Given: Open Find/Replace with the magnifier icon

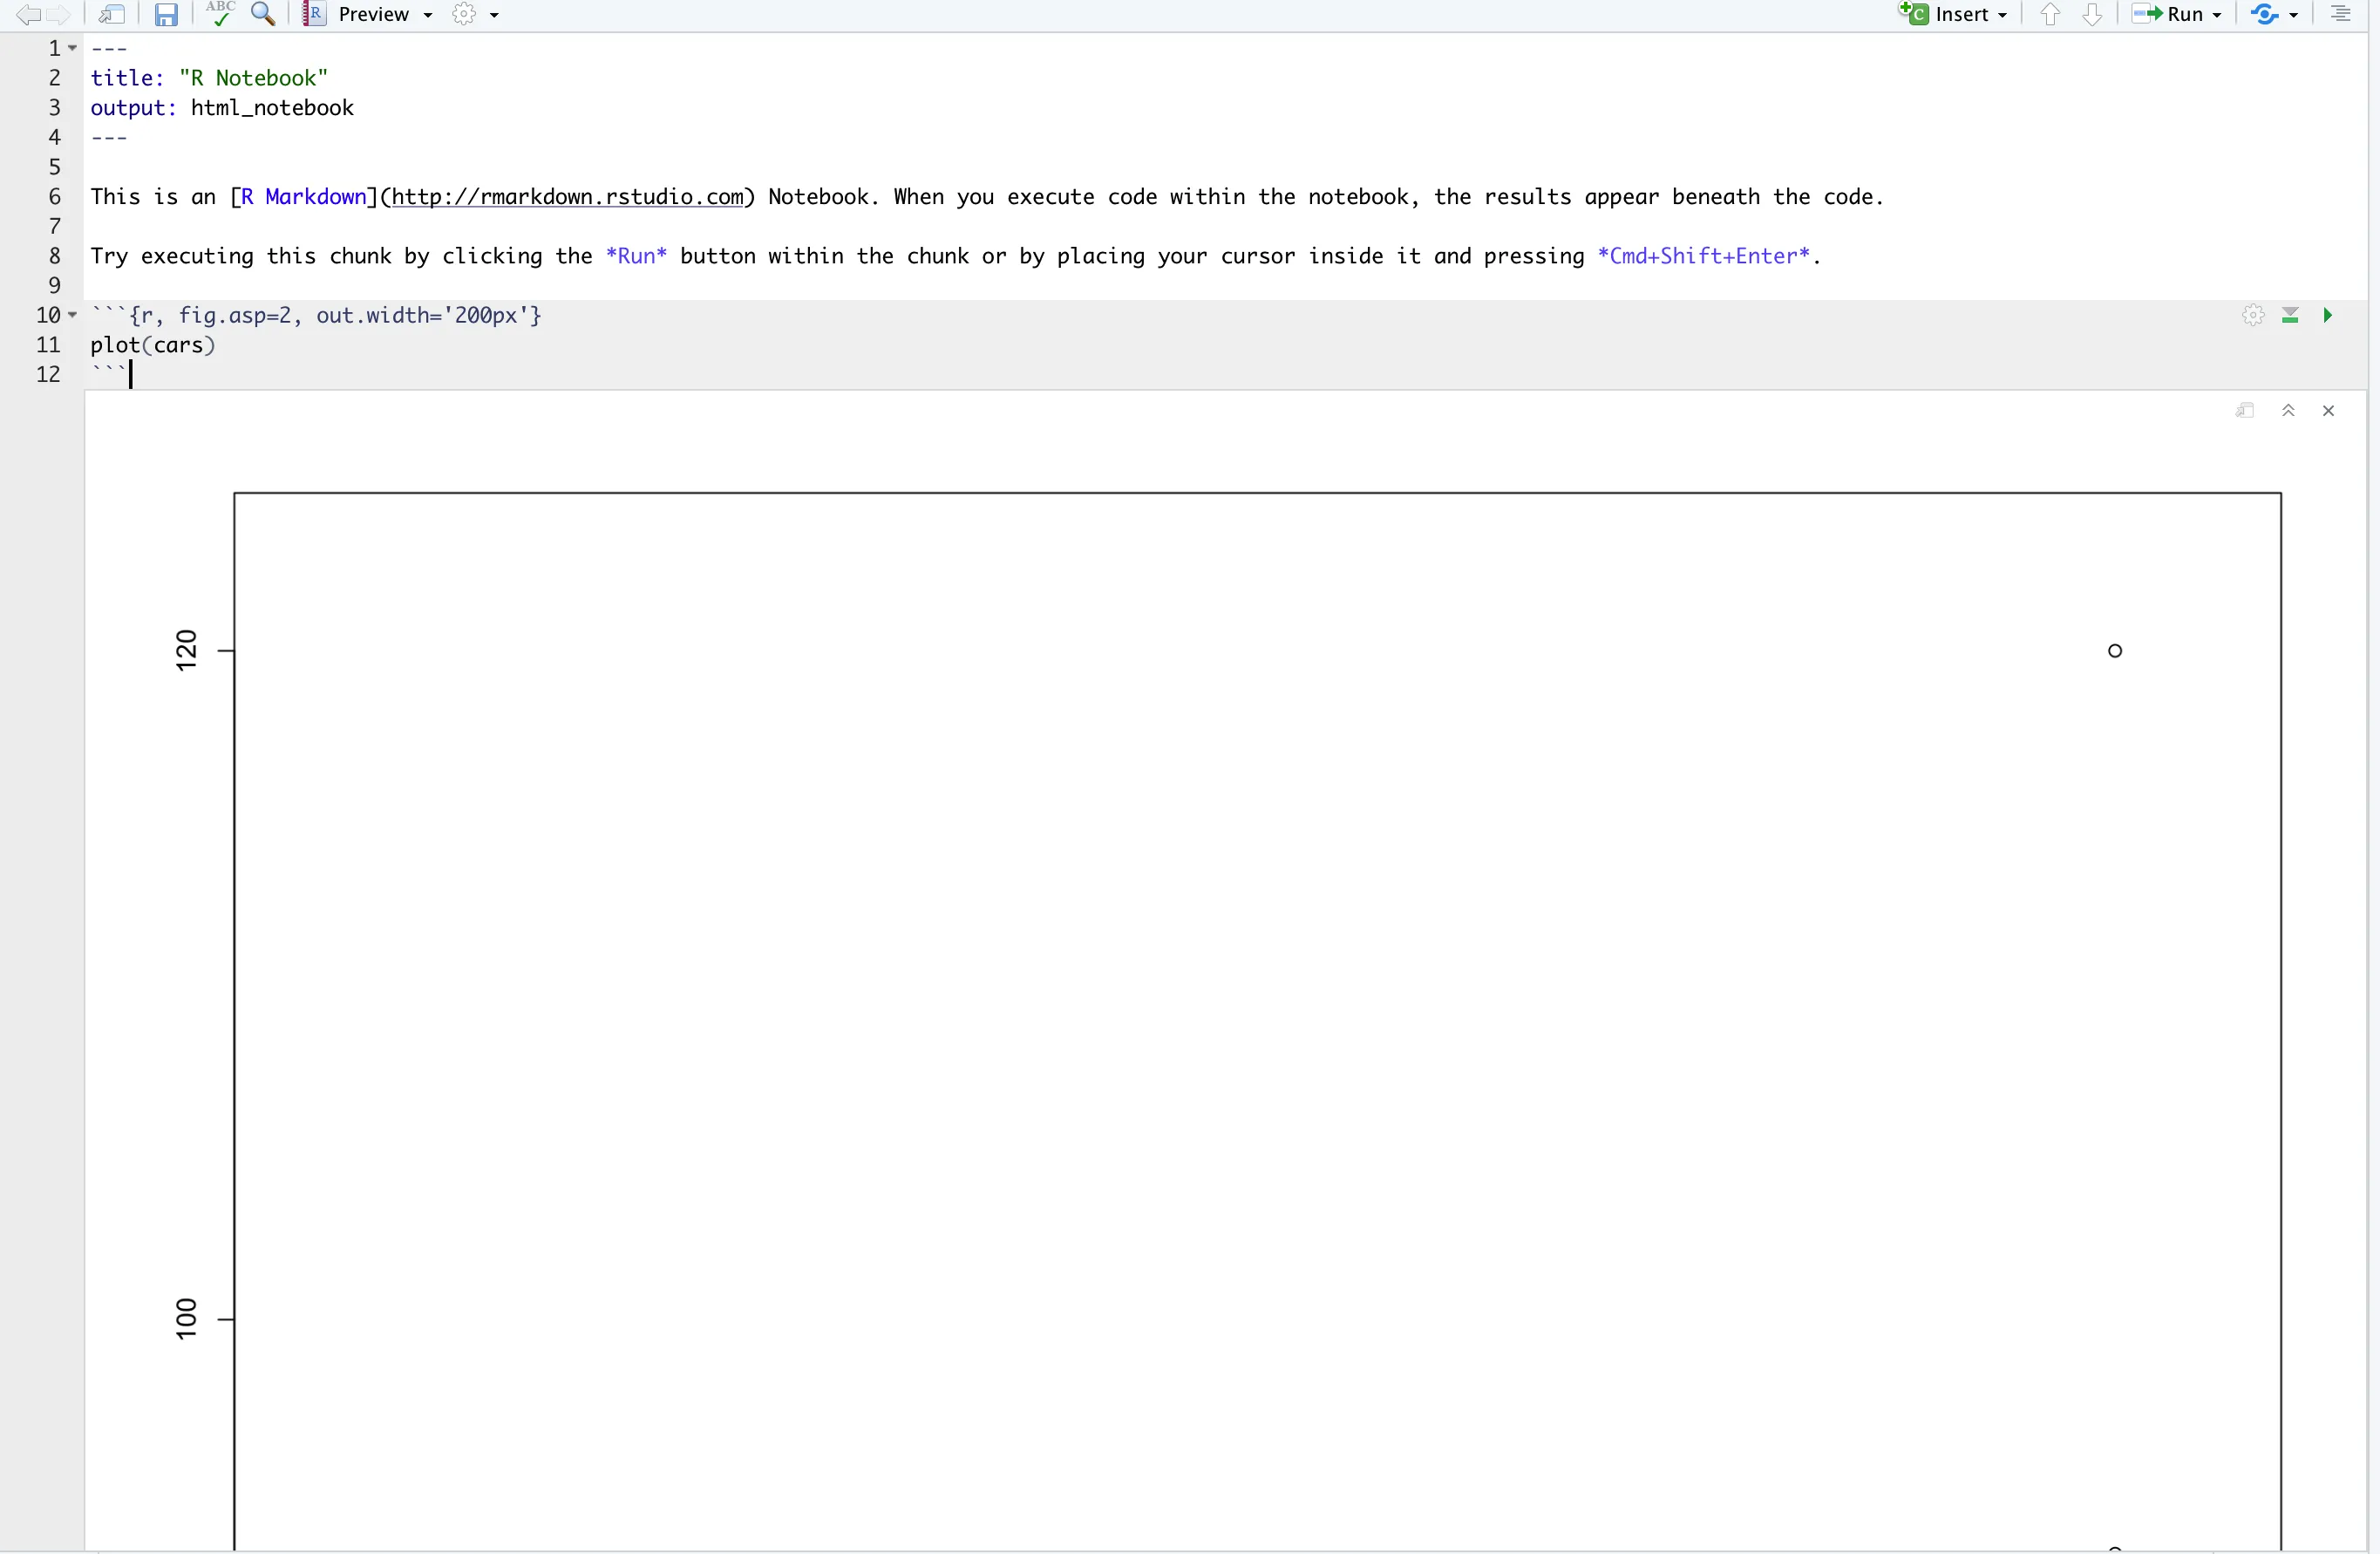Looking at the screenshot, I should pyautogui.click(x=263, y=13).
